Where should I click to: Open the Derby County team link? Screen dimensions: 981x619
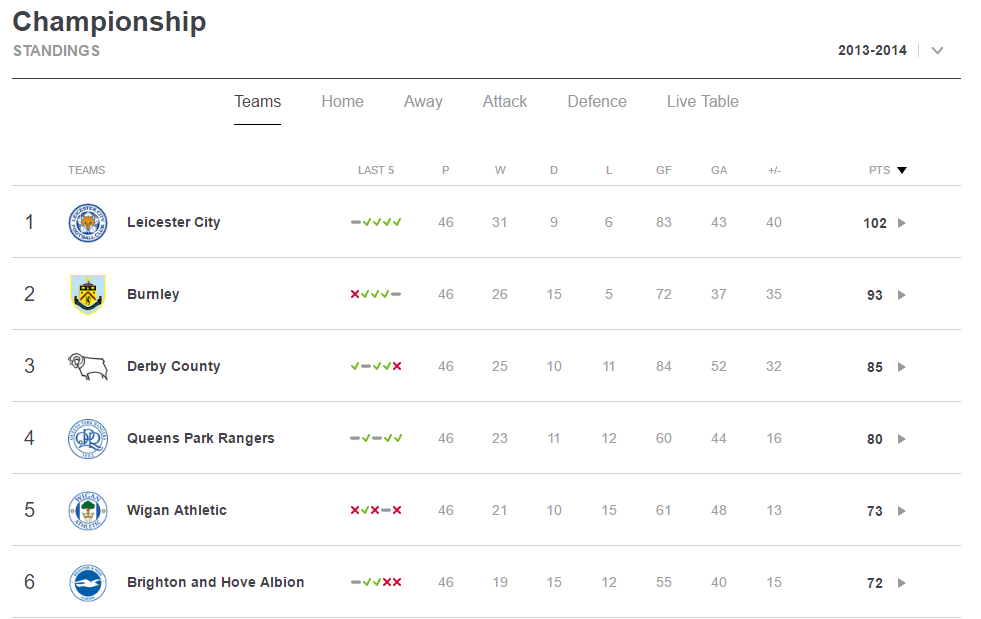pyautogui.click(x=173, y=366)
